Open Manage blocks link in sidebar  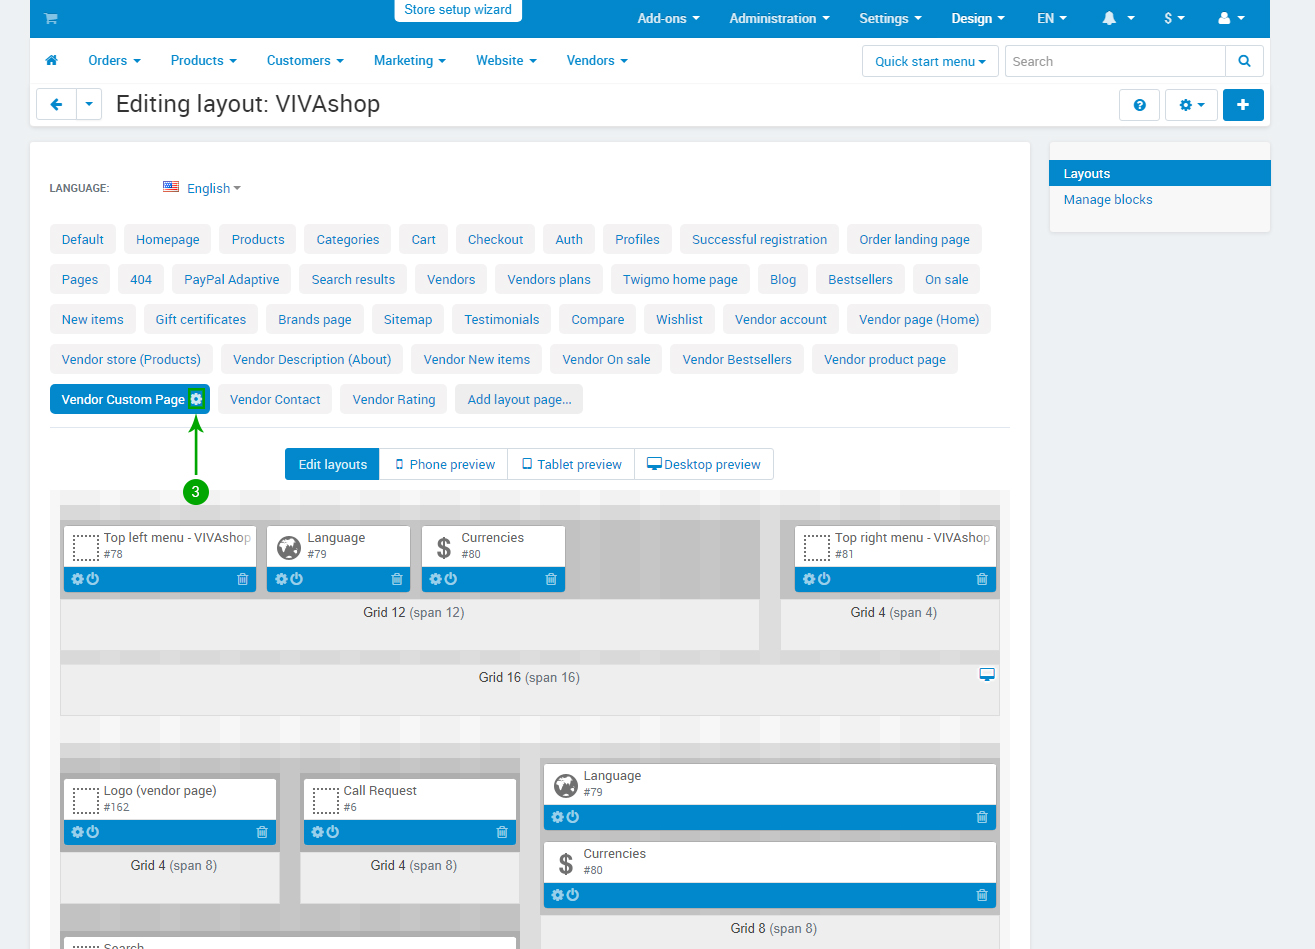coord(1107,199)
